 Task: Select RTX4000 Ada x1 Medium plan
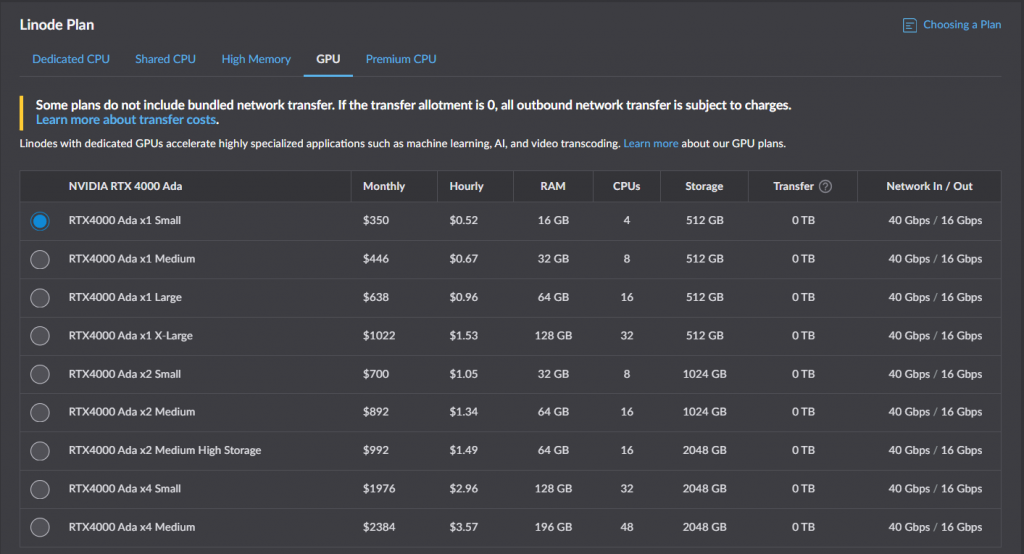[x=40, y=259]
